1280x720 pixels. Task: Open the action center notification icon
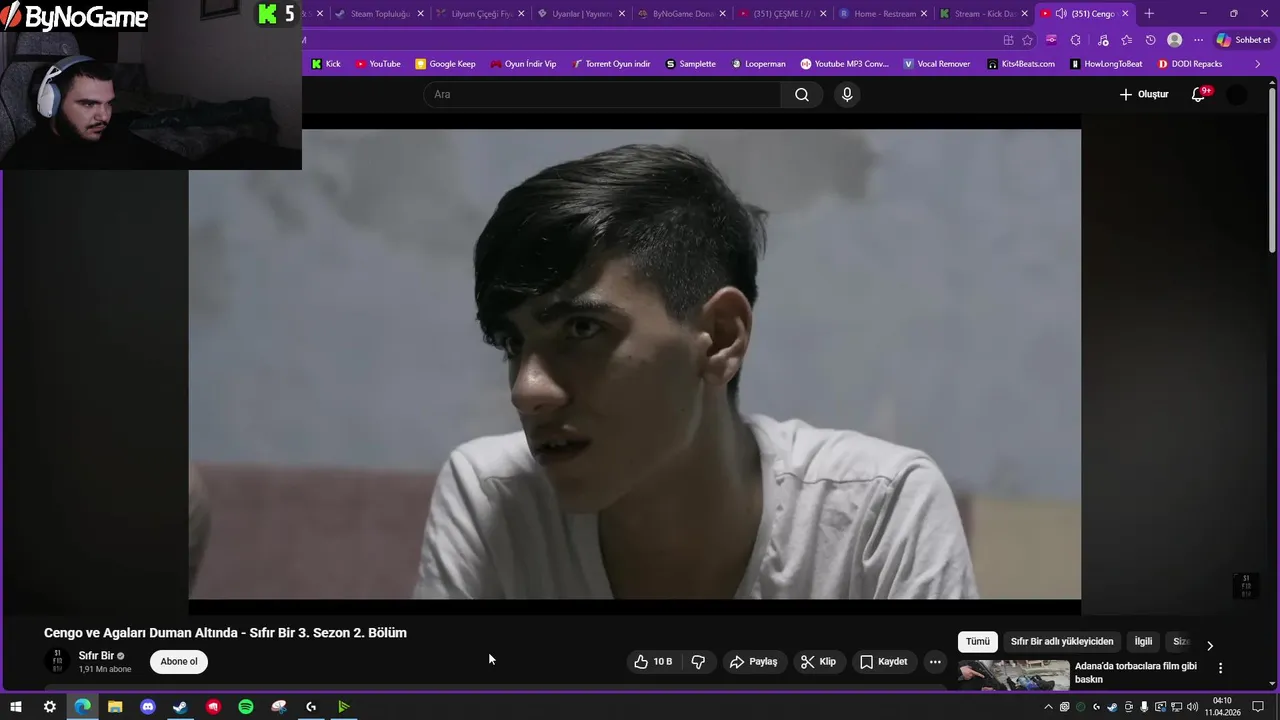pos(1258,707)
